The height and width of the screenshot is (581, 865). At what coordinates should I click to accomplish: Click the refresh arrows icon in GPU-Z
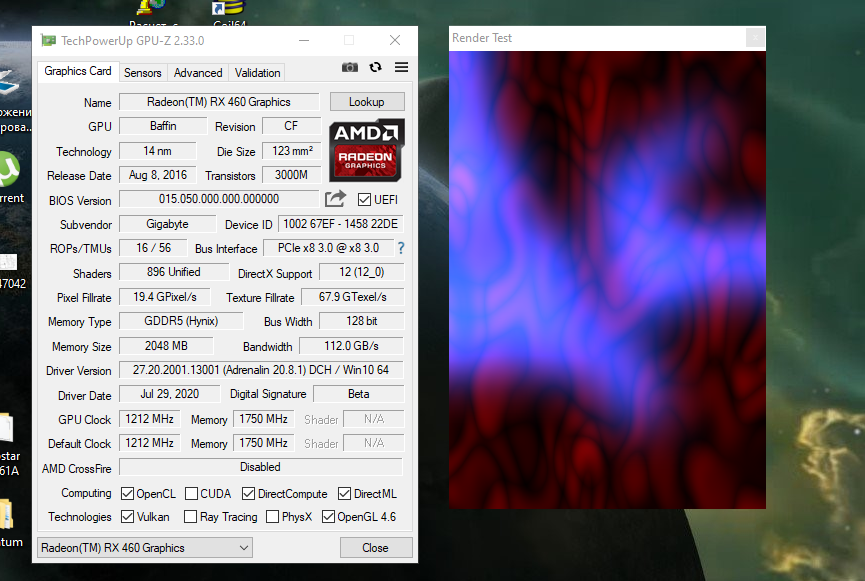point(376,67)
